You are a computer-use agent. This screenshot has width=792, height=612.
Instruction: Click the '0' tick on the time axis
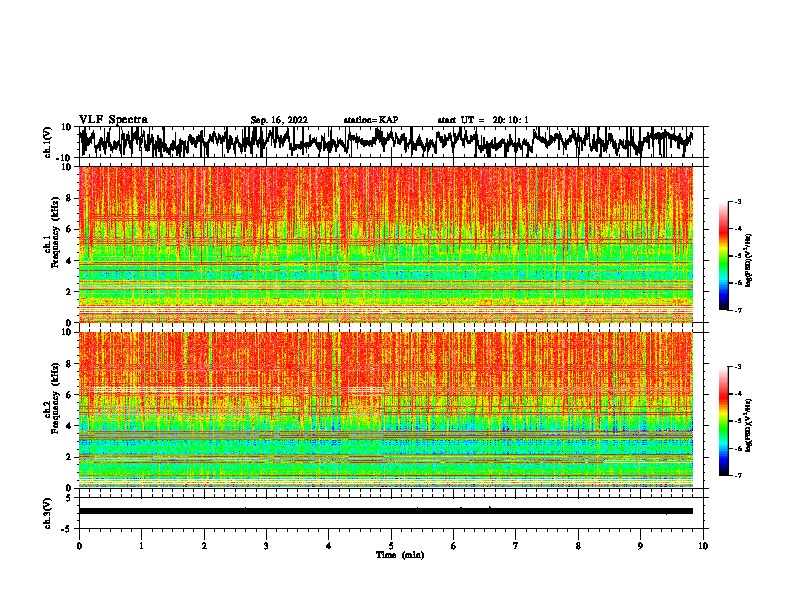click(x=79, y=546)
